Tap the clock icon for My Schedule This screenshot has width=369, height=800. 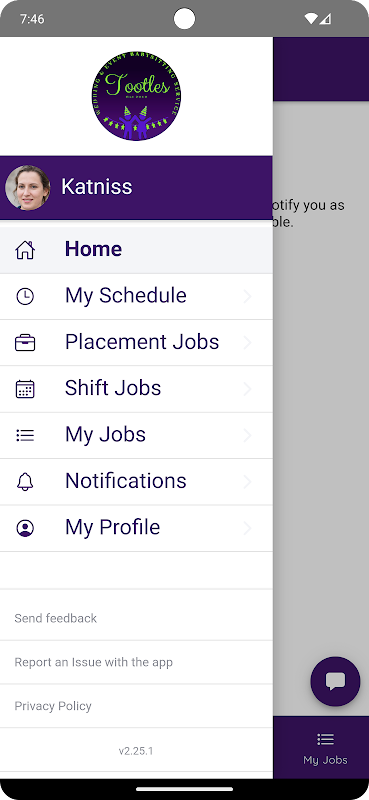point(25,296)
